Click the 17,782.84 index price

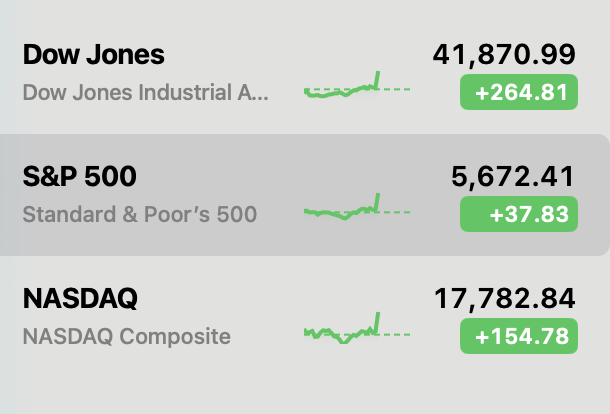click(503, 298)
